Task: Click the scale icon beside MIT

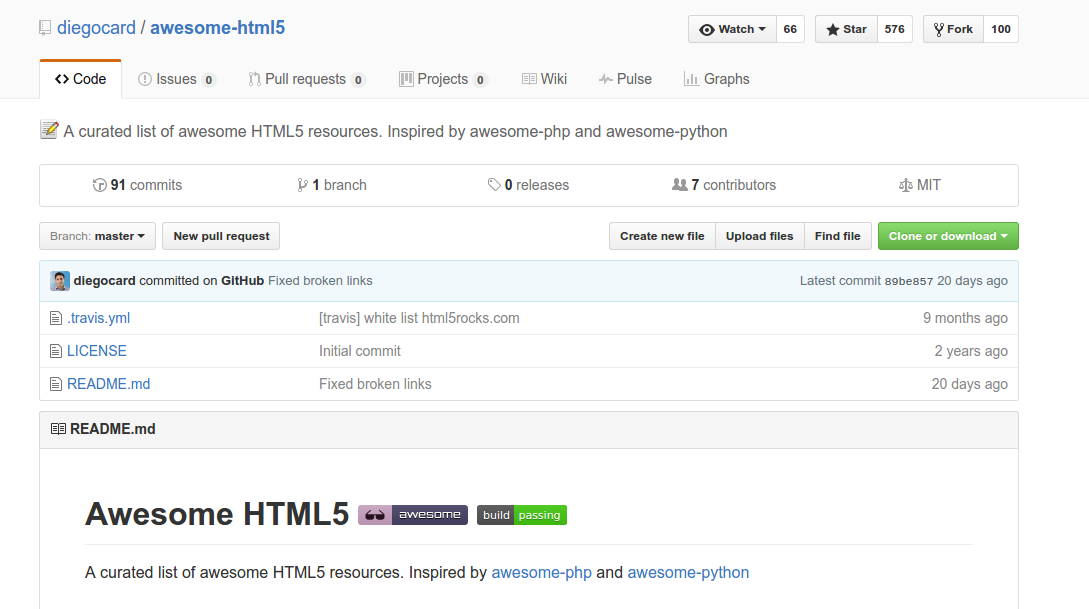Action: point(906,185)
